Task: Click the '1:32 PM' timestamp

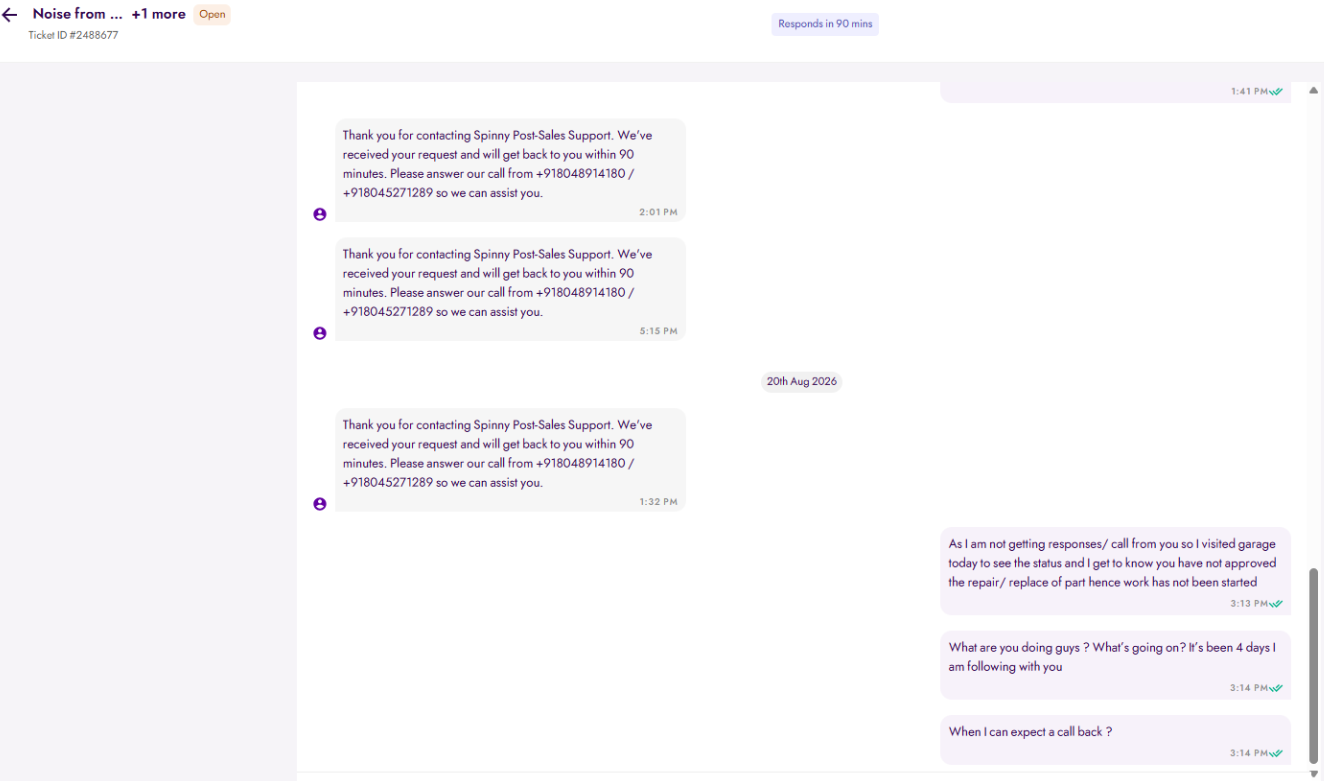Action: tap(658, 502)
